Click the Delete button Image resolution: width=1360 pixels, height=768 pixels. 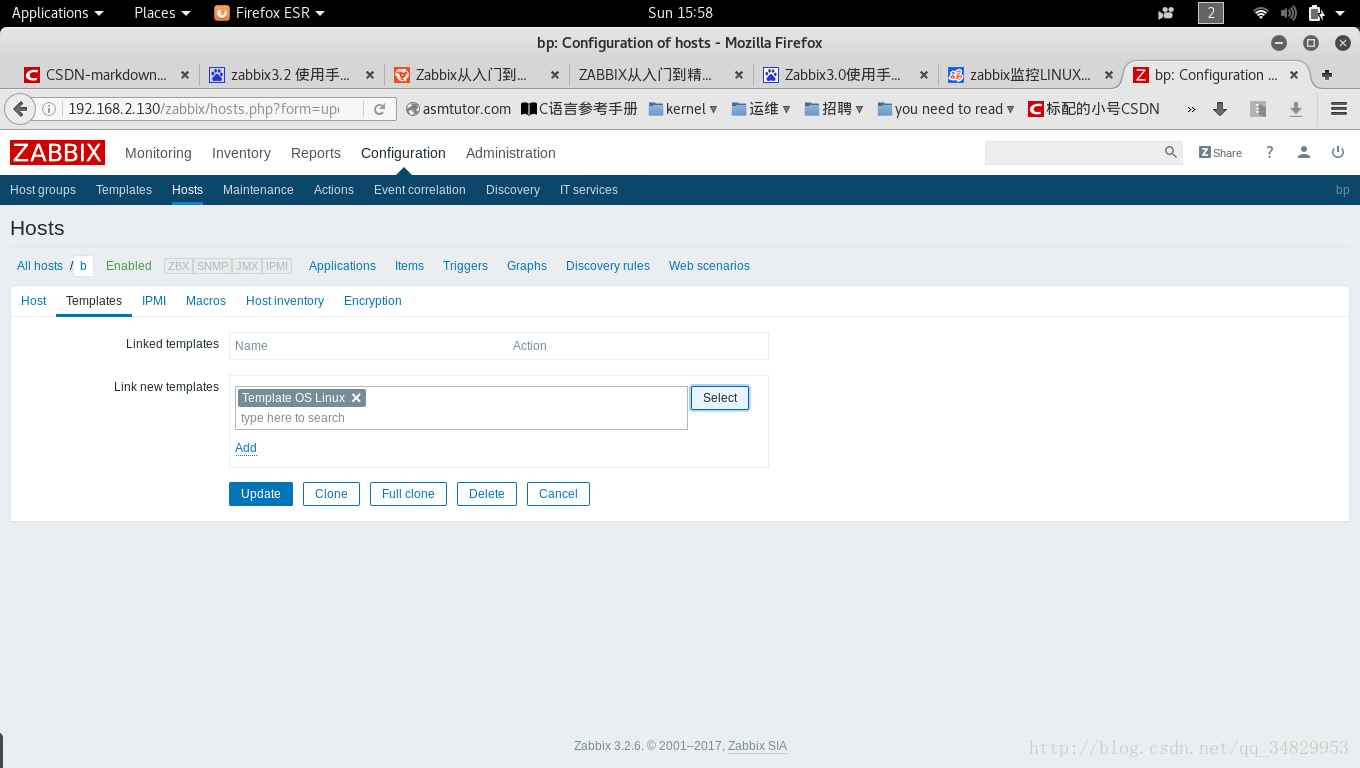point(487,494)
